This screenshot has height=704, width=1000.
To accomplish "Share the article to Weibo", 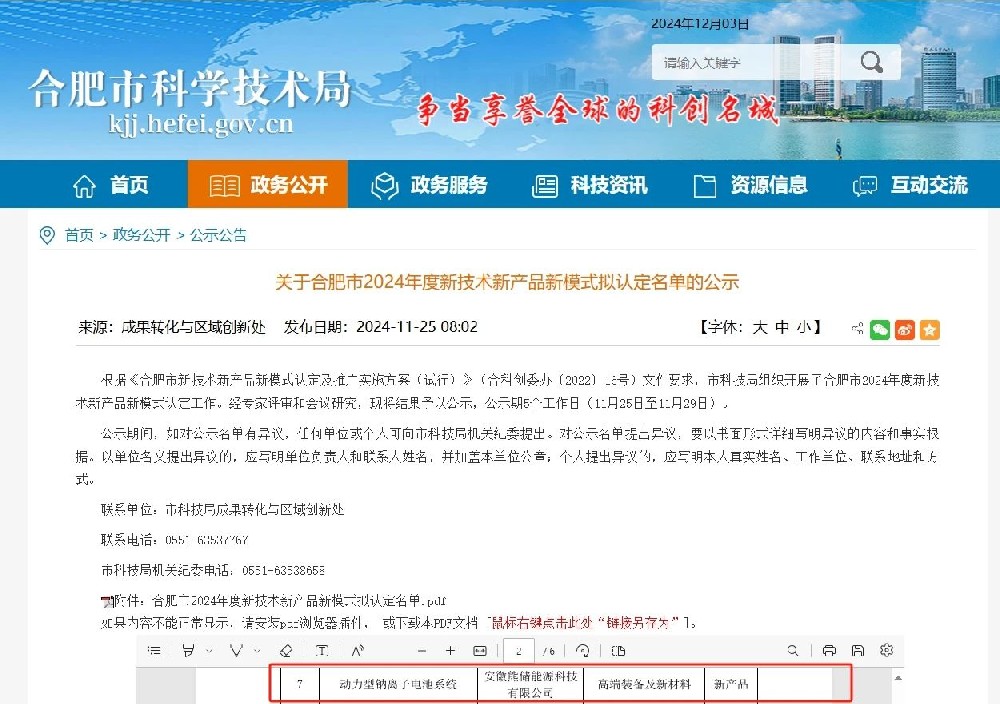I will [905, 329].
